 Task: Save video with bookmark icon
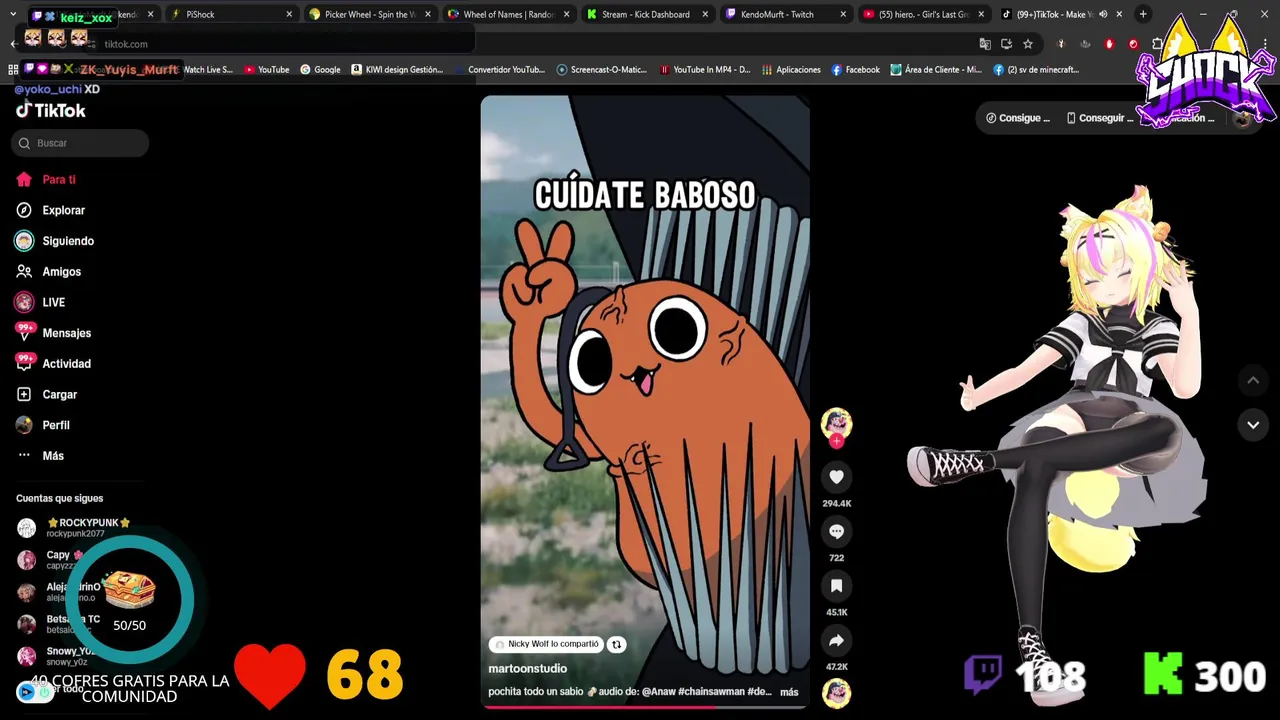[x=836, y=586]
